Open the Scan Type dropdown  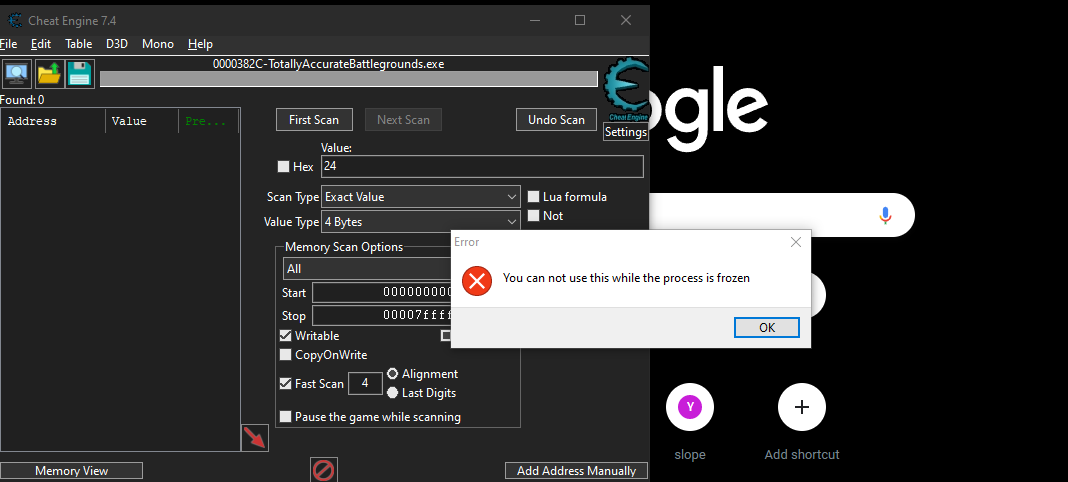pos(420,197)
